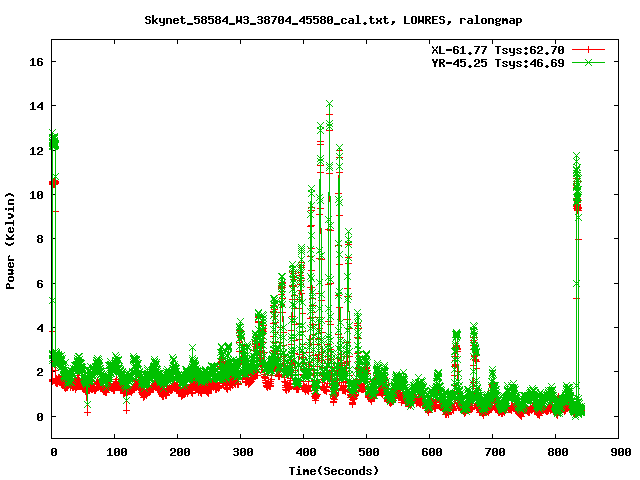This screenshot has width=640, height=480.
Task: Click x-axis tick label 400
Action: [x=306, y=452]
